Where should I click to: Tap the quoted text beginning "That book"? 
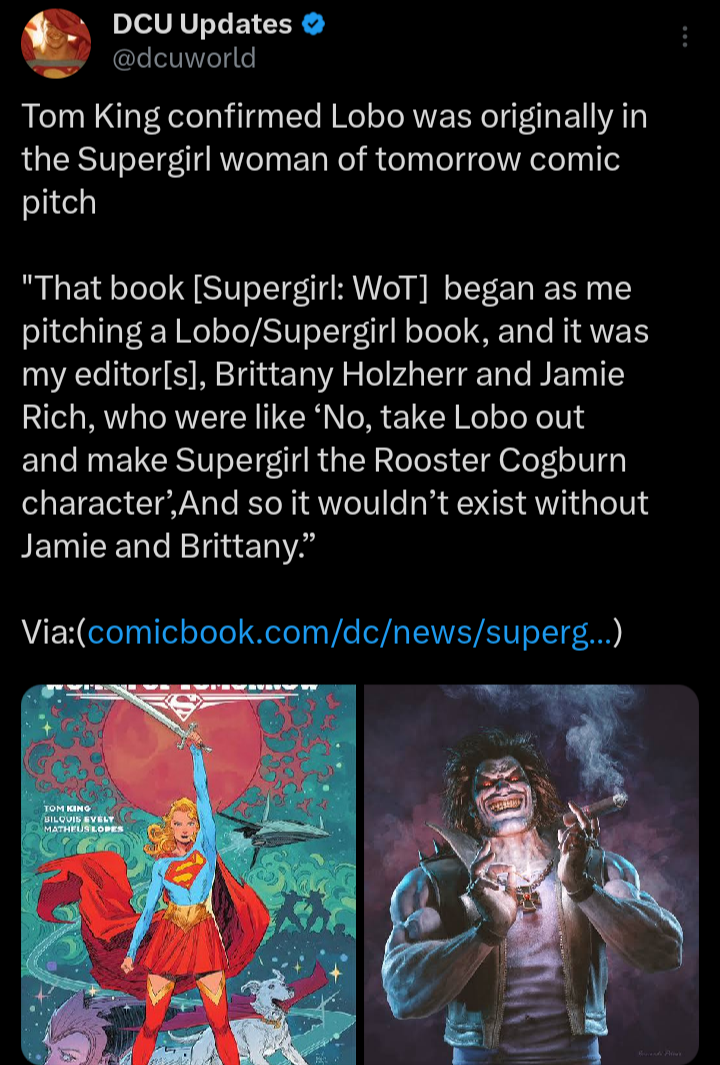(x=335, y=417)
